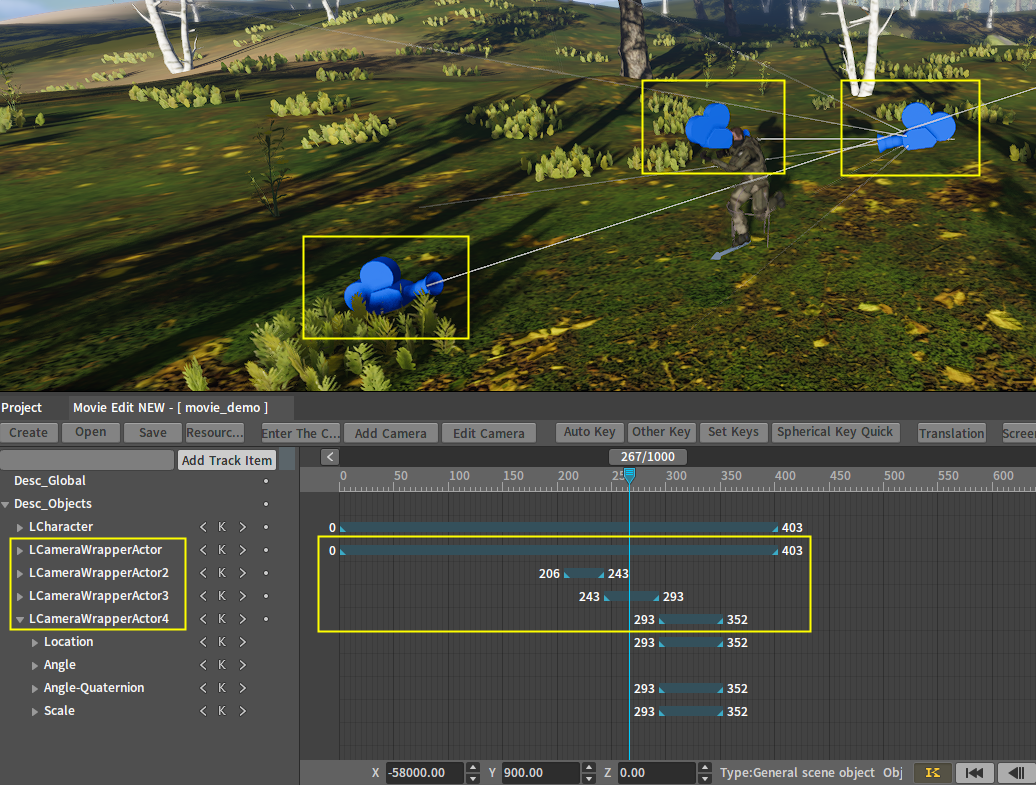Toggle the dot indicator for Desc_Global track
Image resolution: width=1036 pixels, height=785 pixels.
(266, 481)
